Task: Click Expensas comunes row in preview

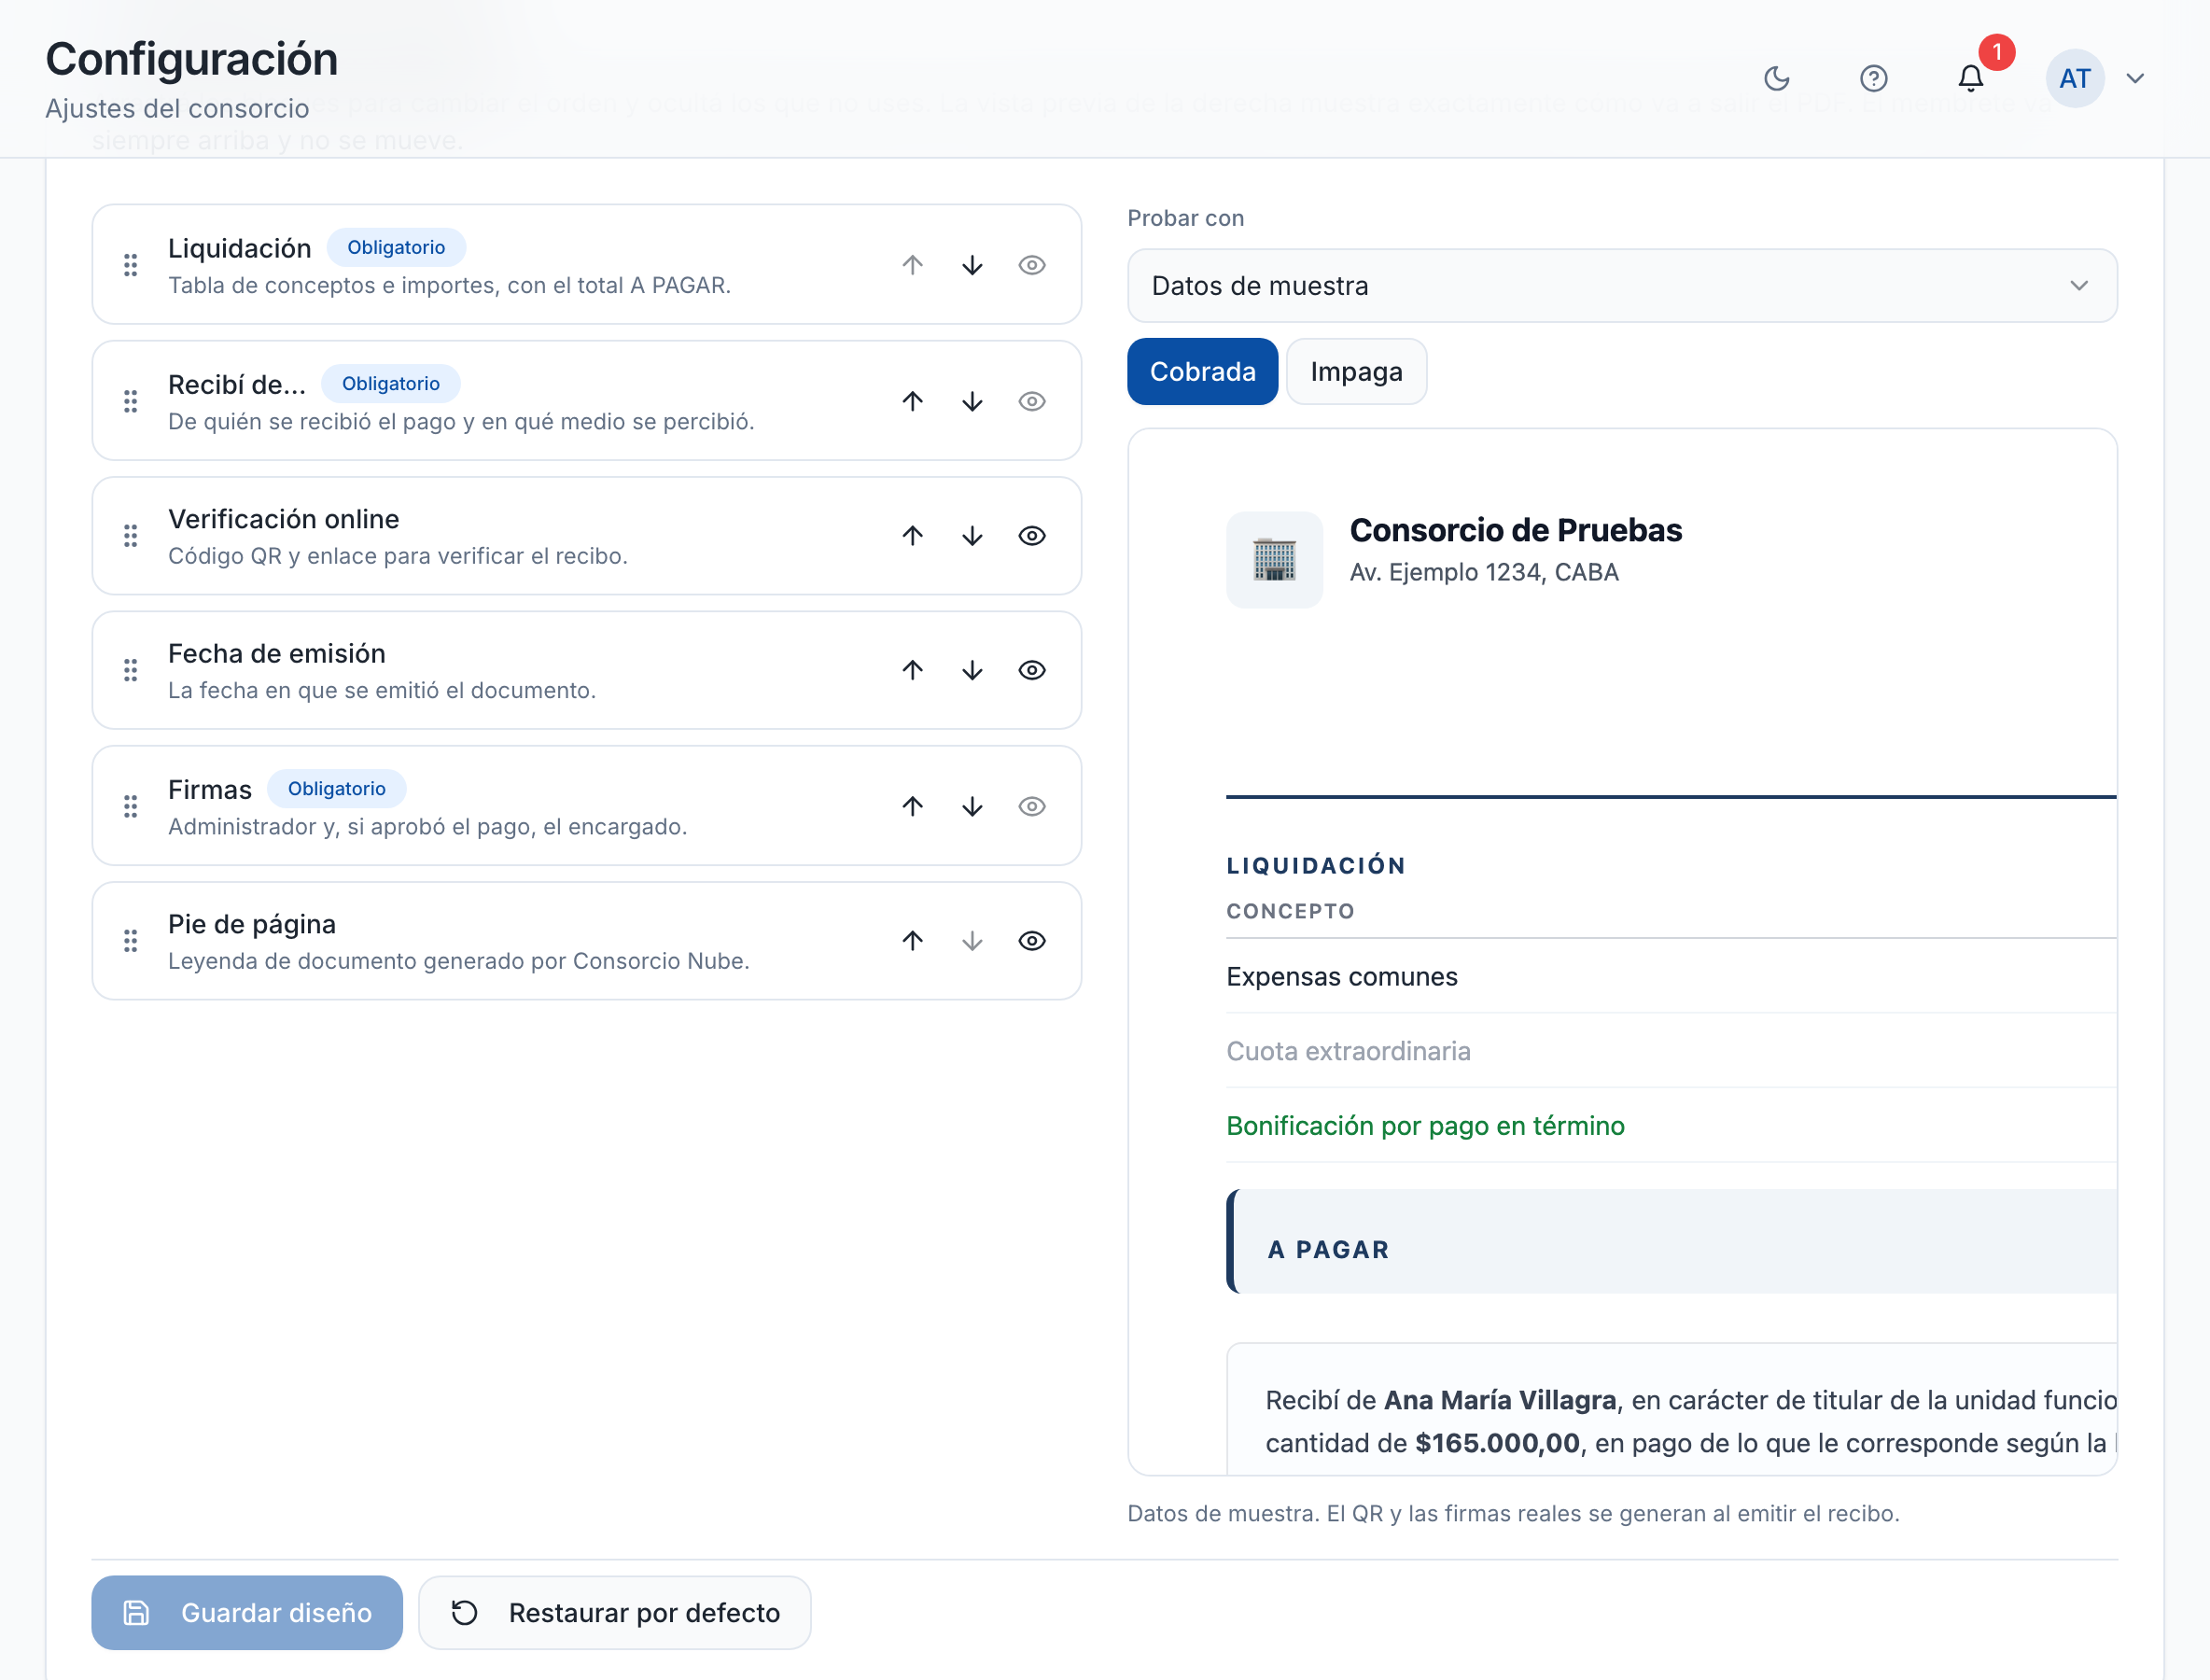Action: click(x=1671, y=977)
